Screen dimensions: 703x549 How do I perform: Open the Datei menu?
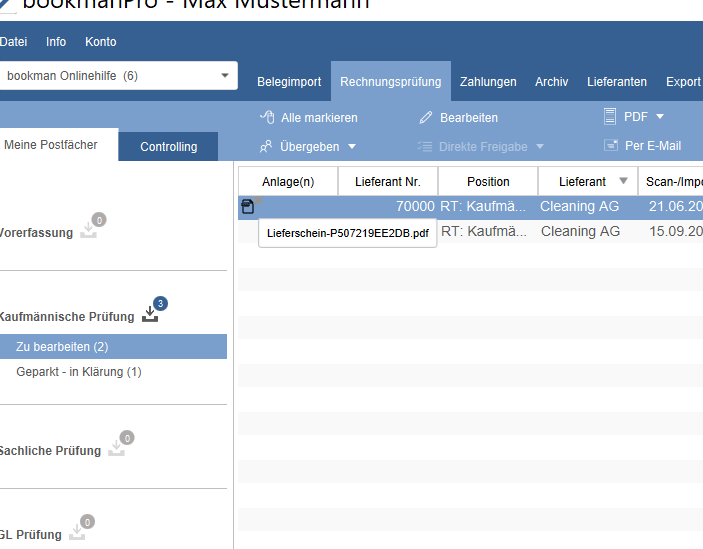pos(13,42)
